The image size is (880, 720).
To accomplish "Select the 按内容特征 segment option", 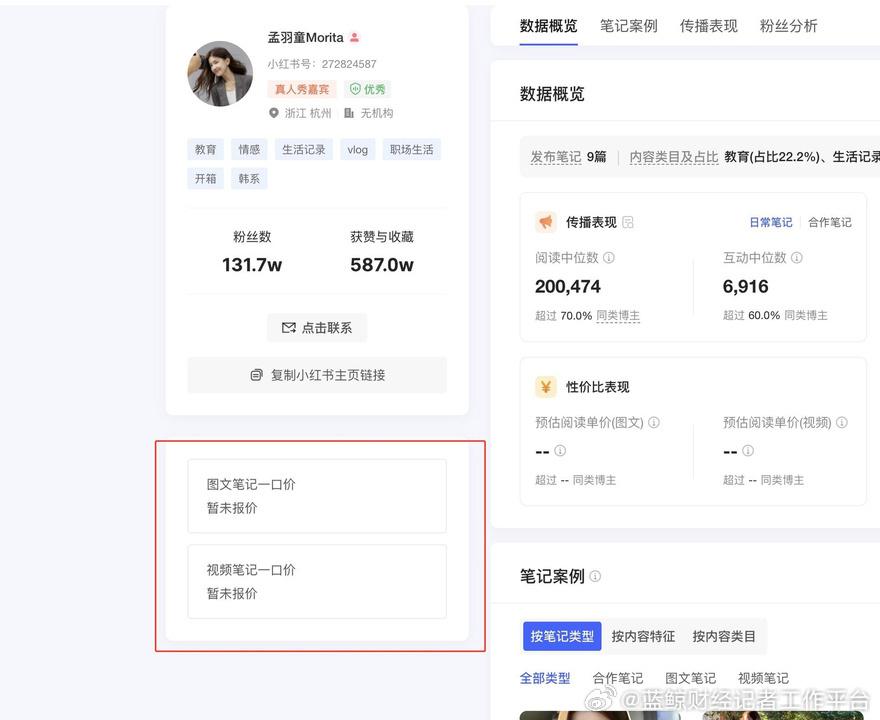I will point(643,636).
